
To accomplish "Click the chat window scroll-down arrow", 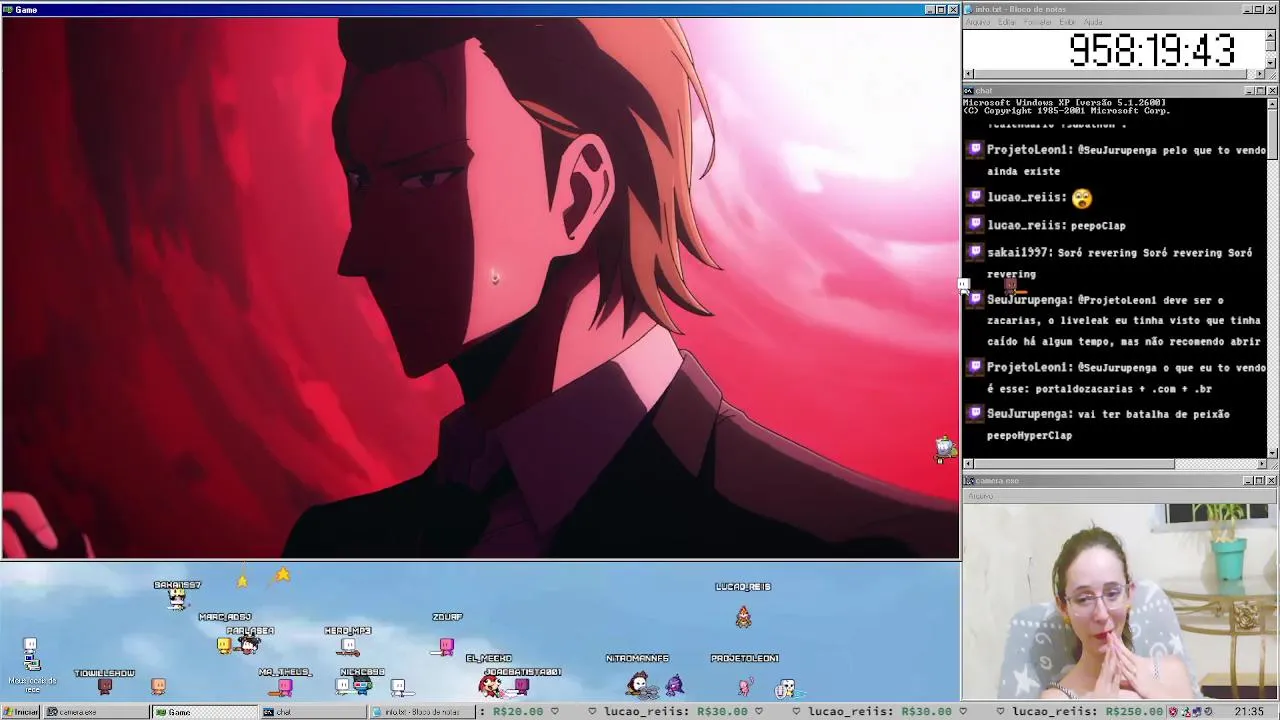I will (x=1271, y=453).
